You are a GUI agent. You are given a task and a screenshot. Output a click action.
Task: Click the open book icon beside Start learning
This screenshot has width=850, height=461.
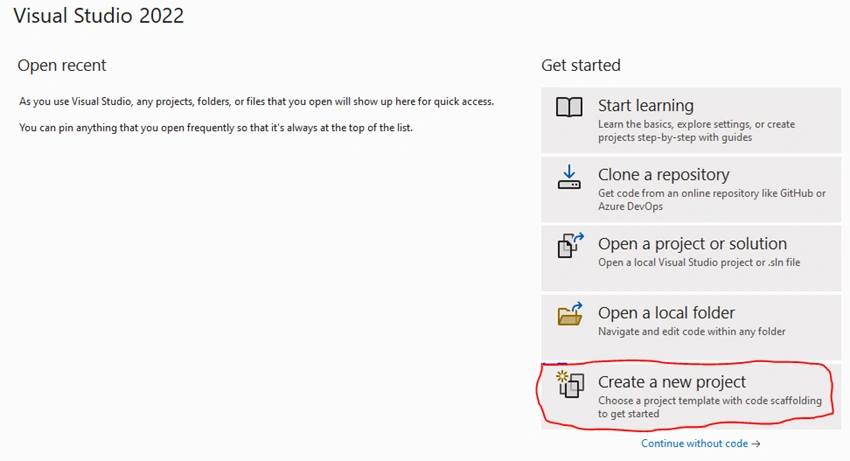(569, 107)
